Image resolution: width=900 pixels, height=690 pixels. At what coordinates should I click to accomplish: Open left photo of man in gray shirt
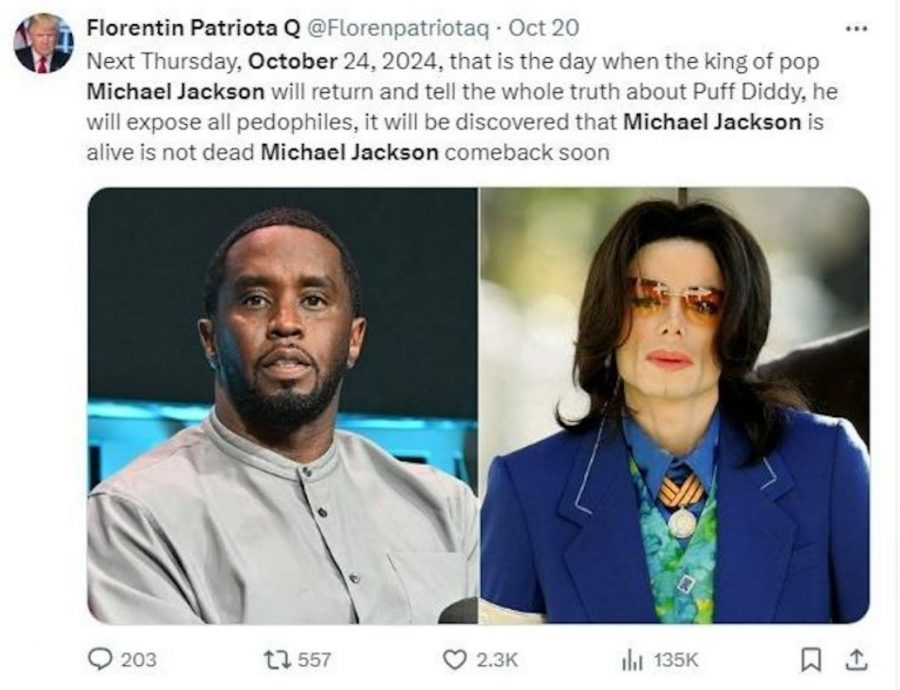[282, 405]
